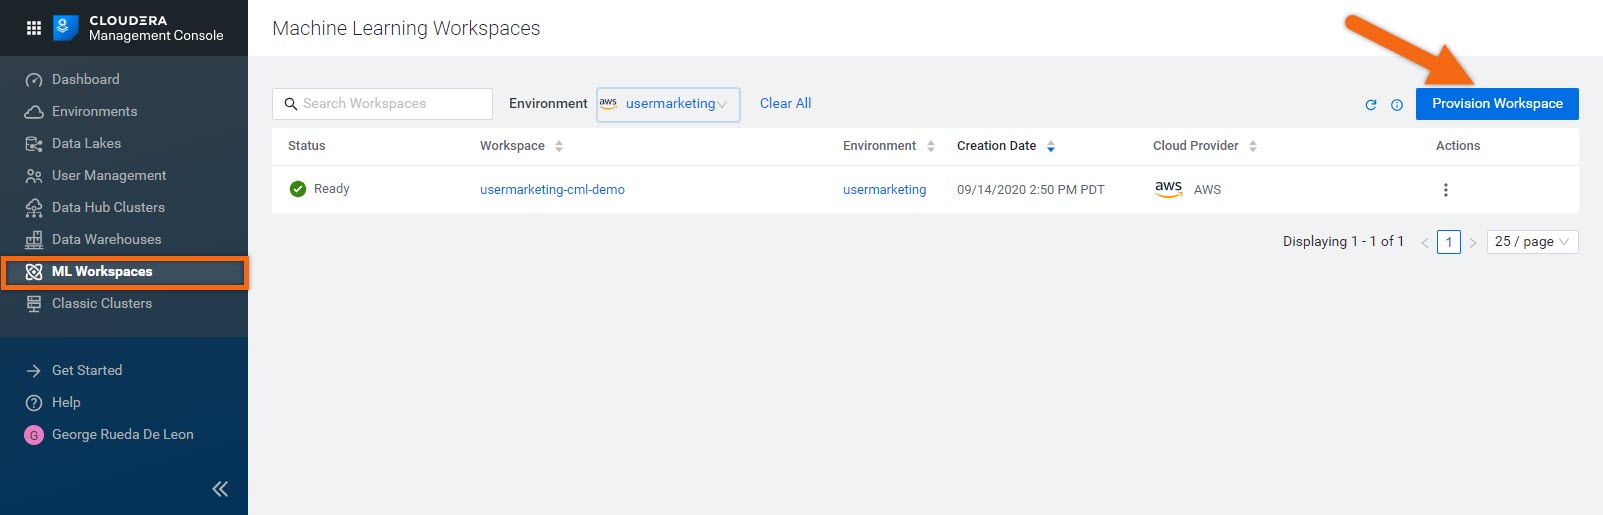Viewport: 1603px width, 515px height.
Task: Select page 1 in pagination
Action: click(x=1449, y=242)
